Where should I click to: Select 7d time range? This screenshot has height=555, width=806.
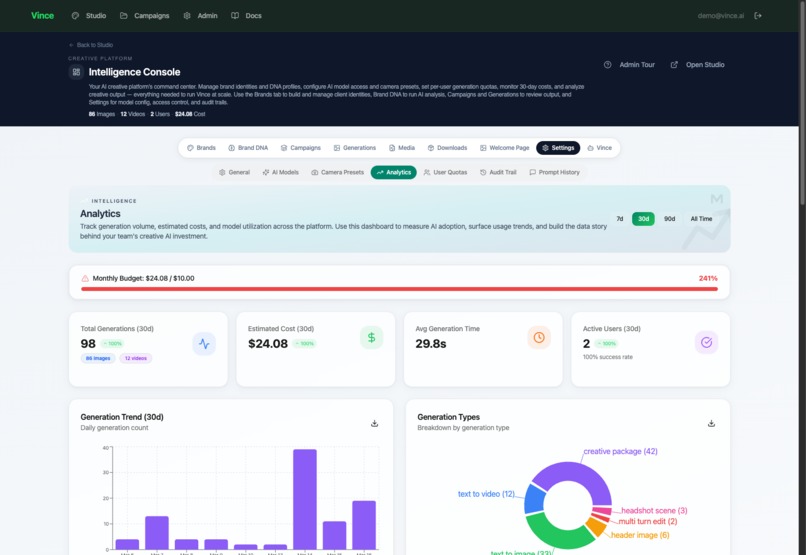point(619,219)
